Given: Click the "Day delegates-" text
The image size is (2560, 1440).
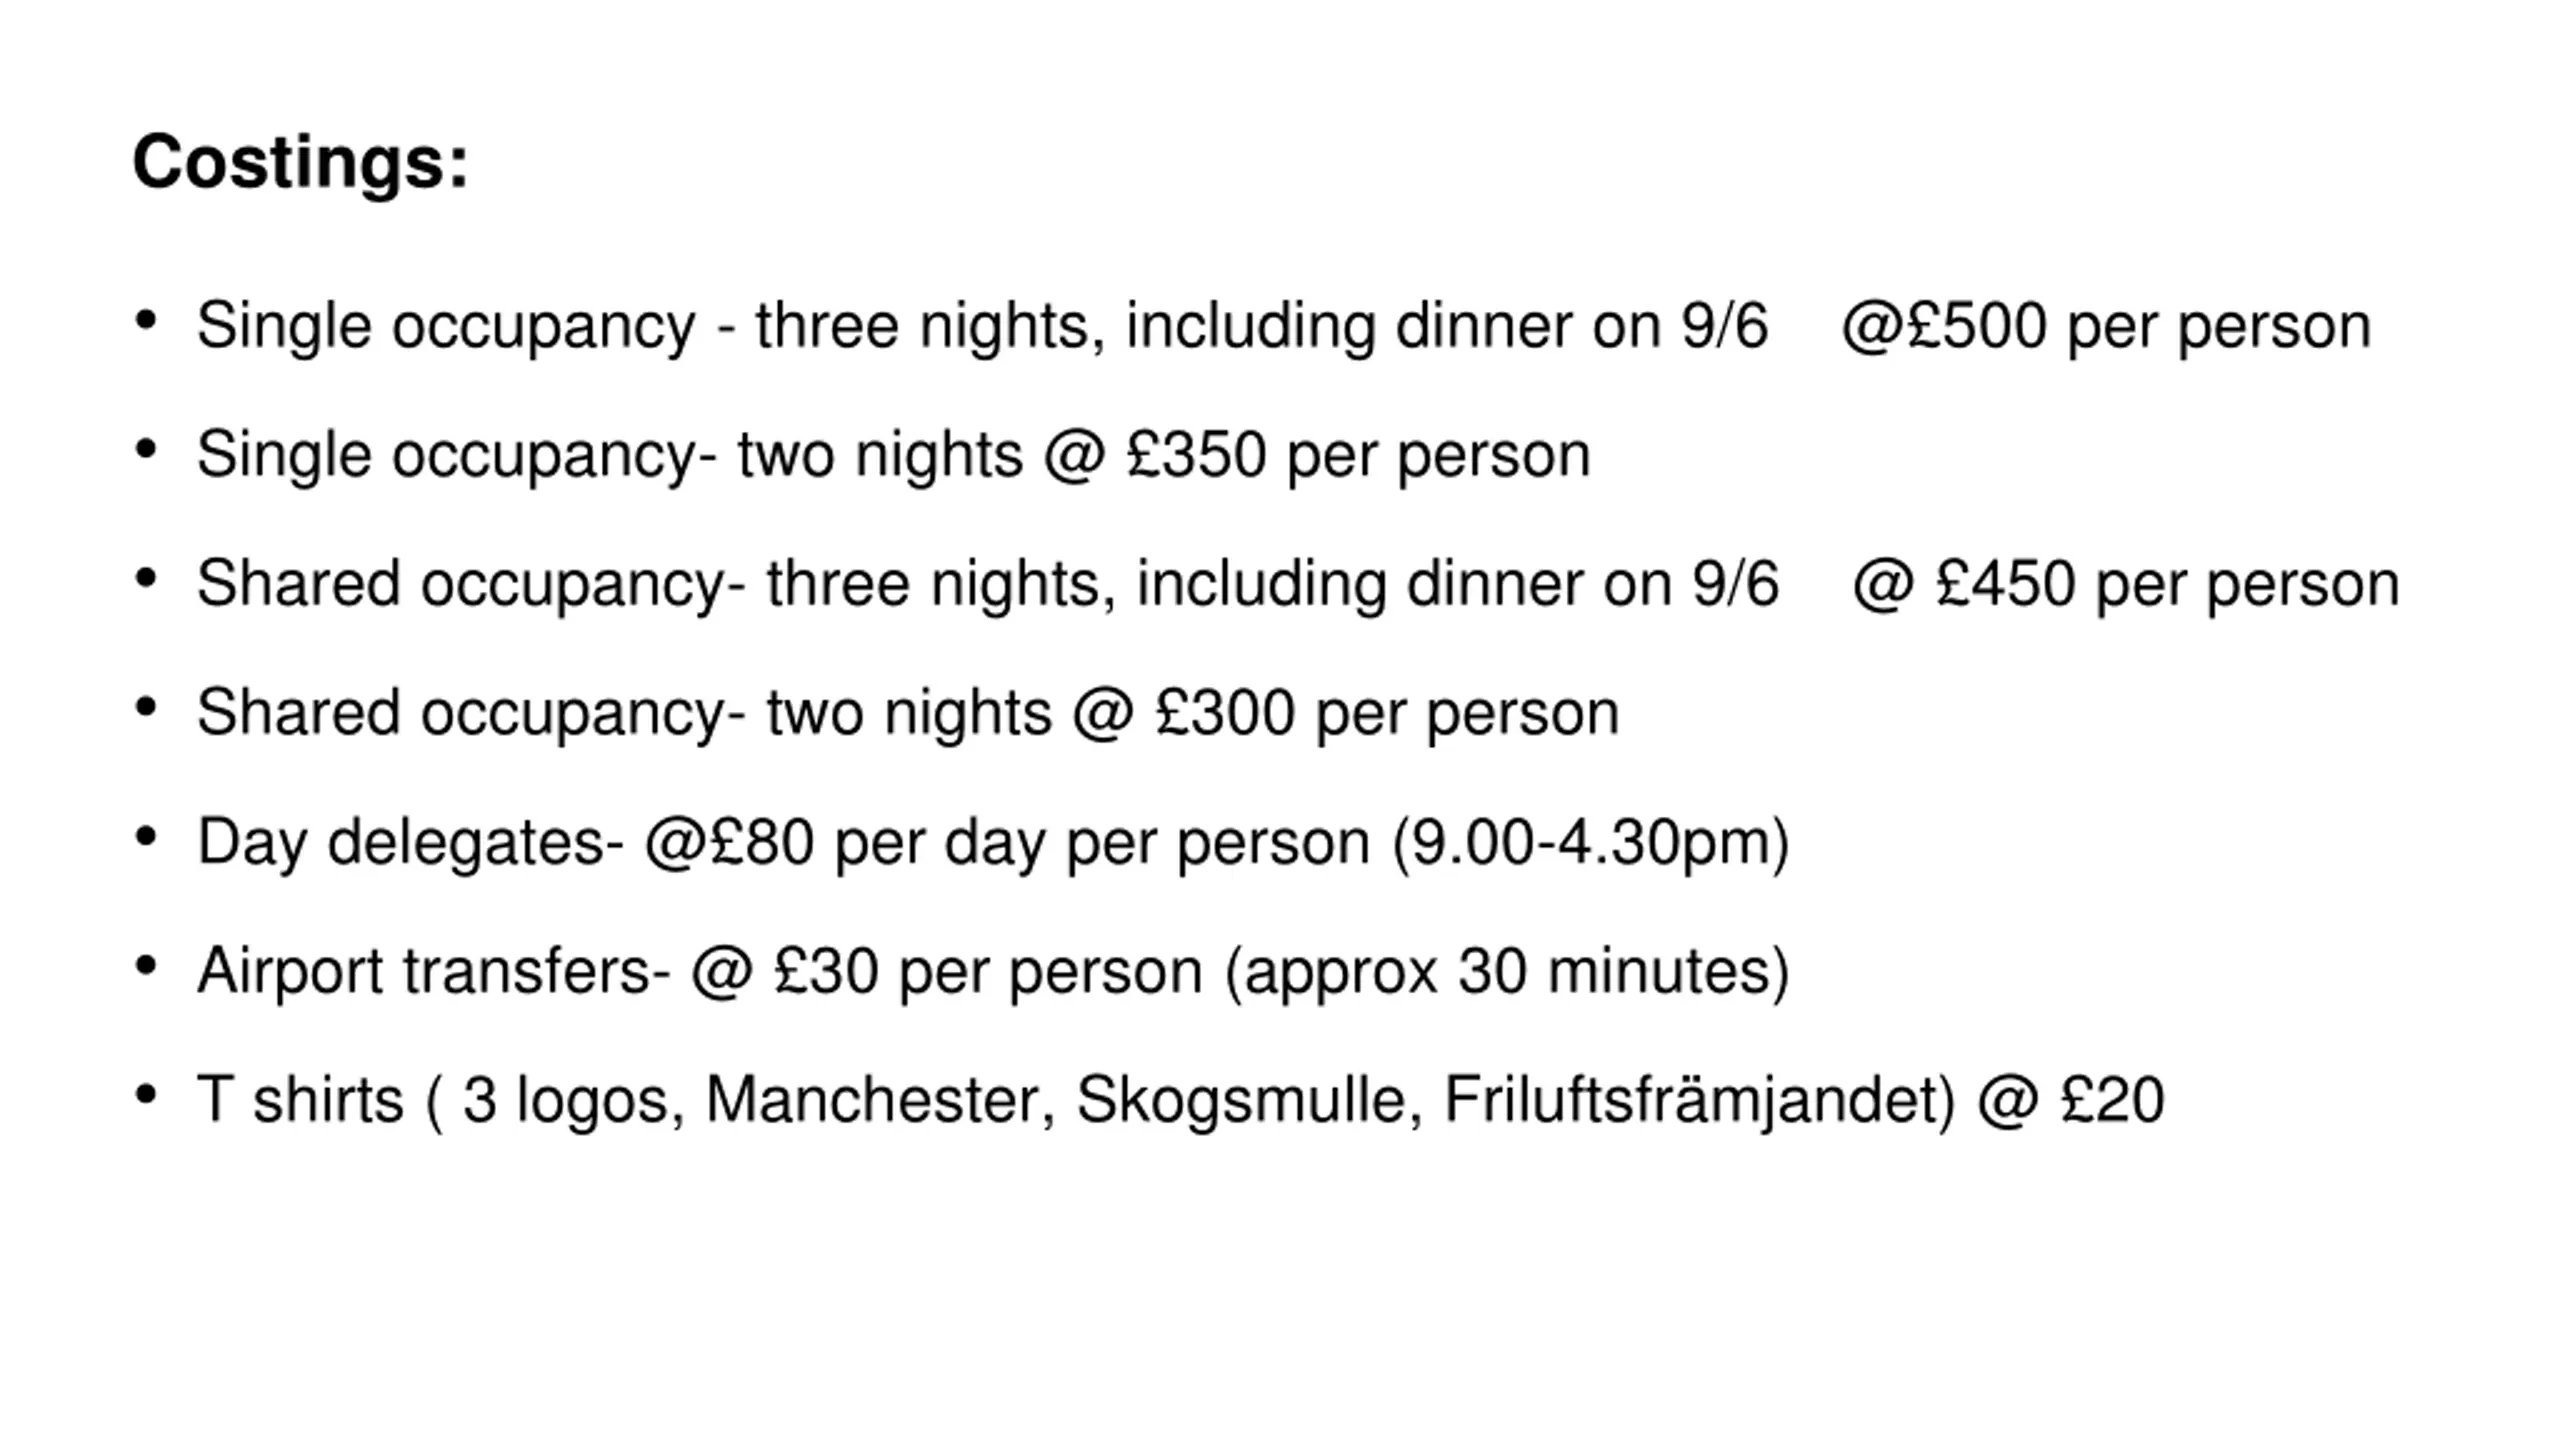Looking at the screenshot, I should click(x=410, y=842).
